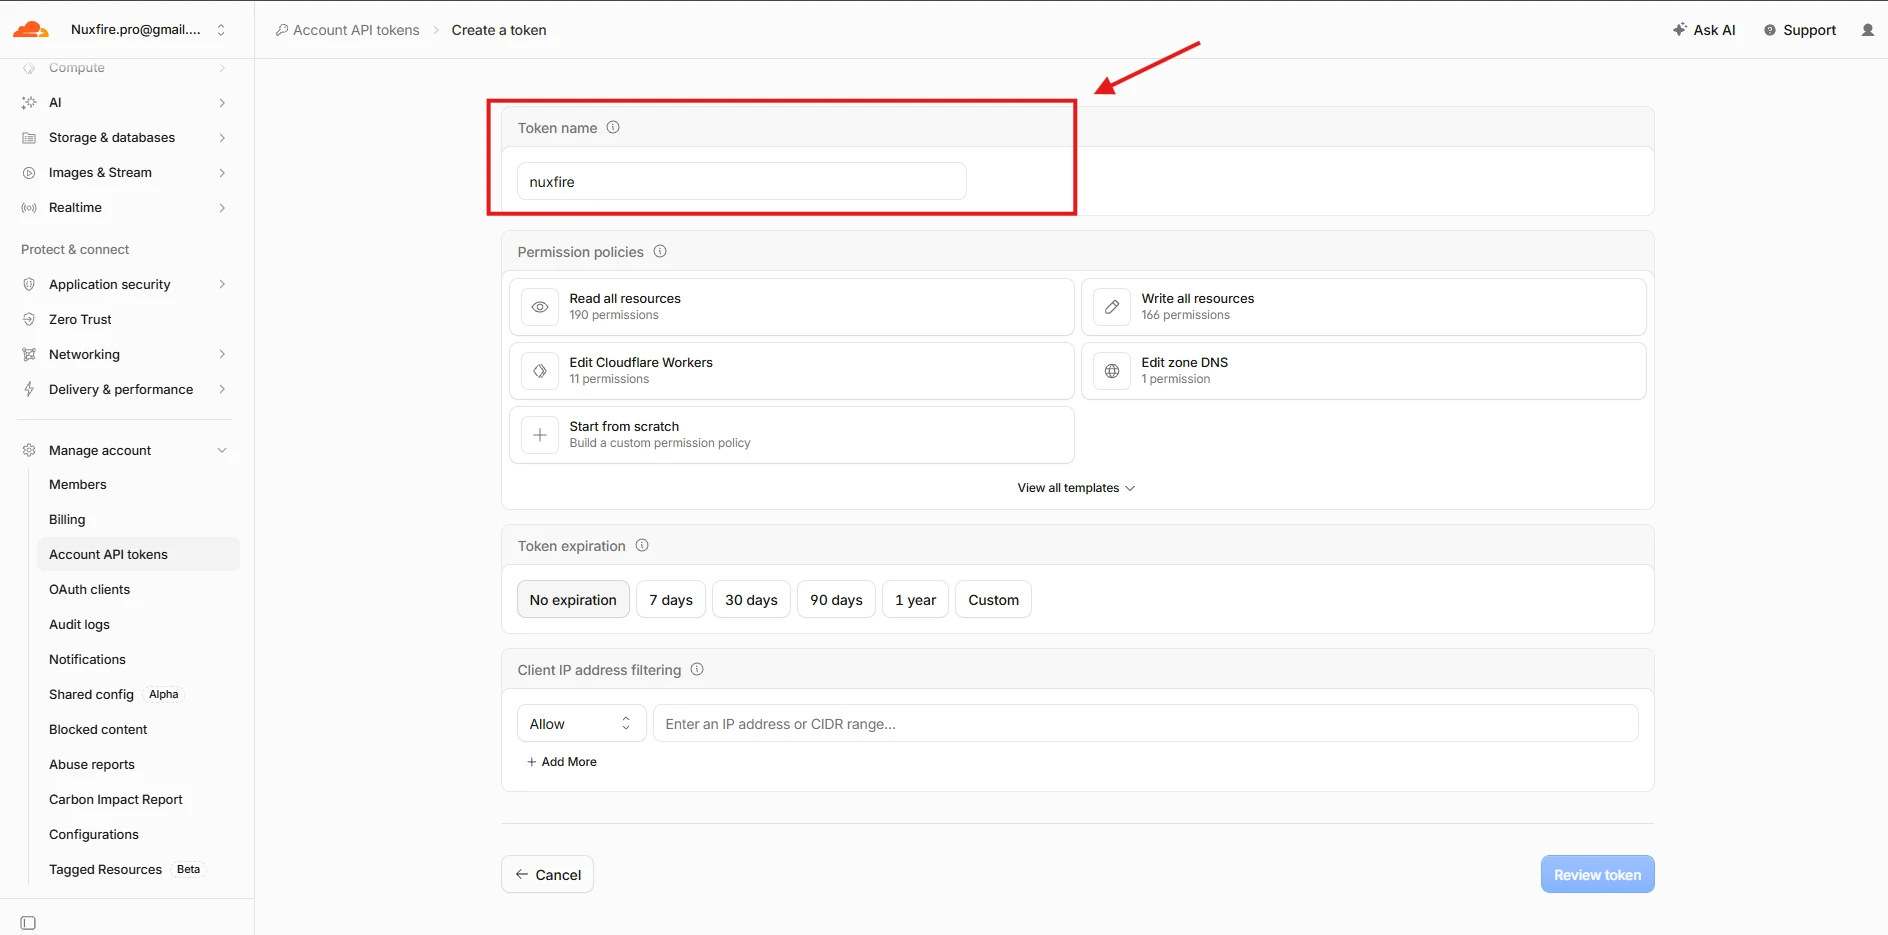Choose the Write all resources template
1888x935 pixels.
(1364, 307)
